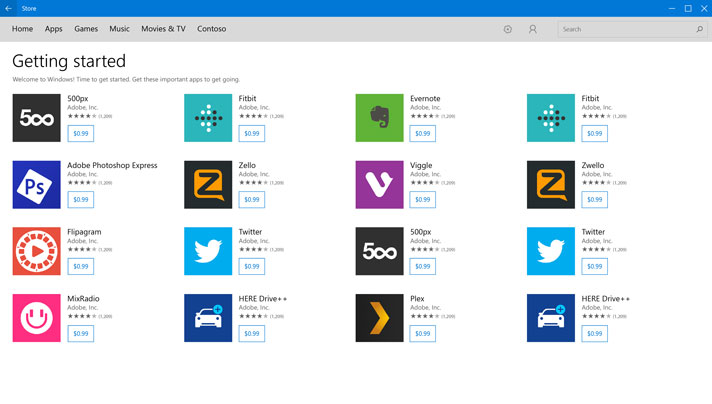This screenshot has width=712, height=404.
Task: Click the Zello app title
Action: (x=247, y=165)
